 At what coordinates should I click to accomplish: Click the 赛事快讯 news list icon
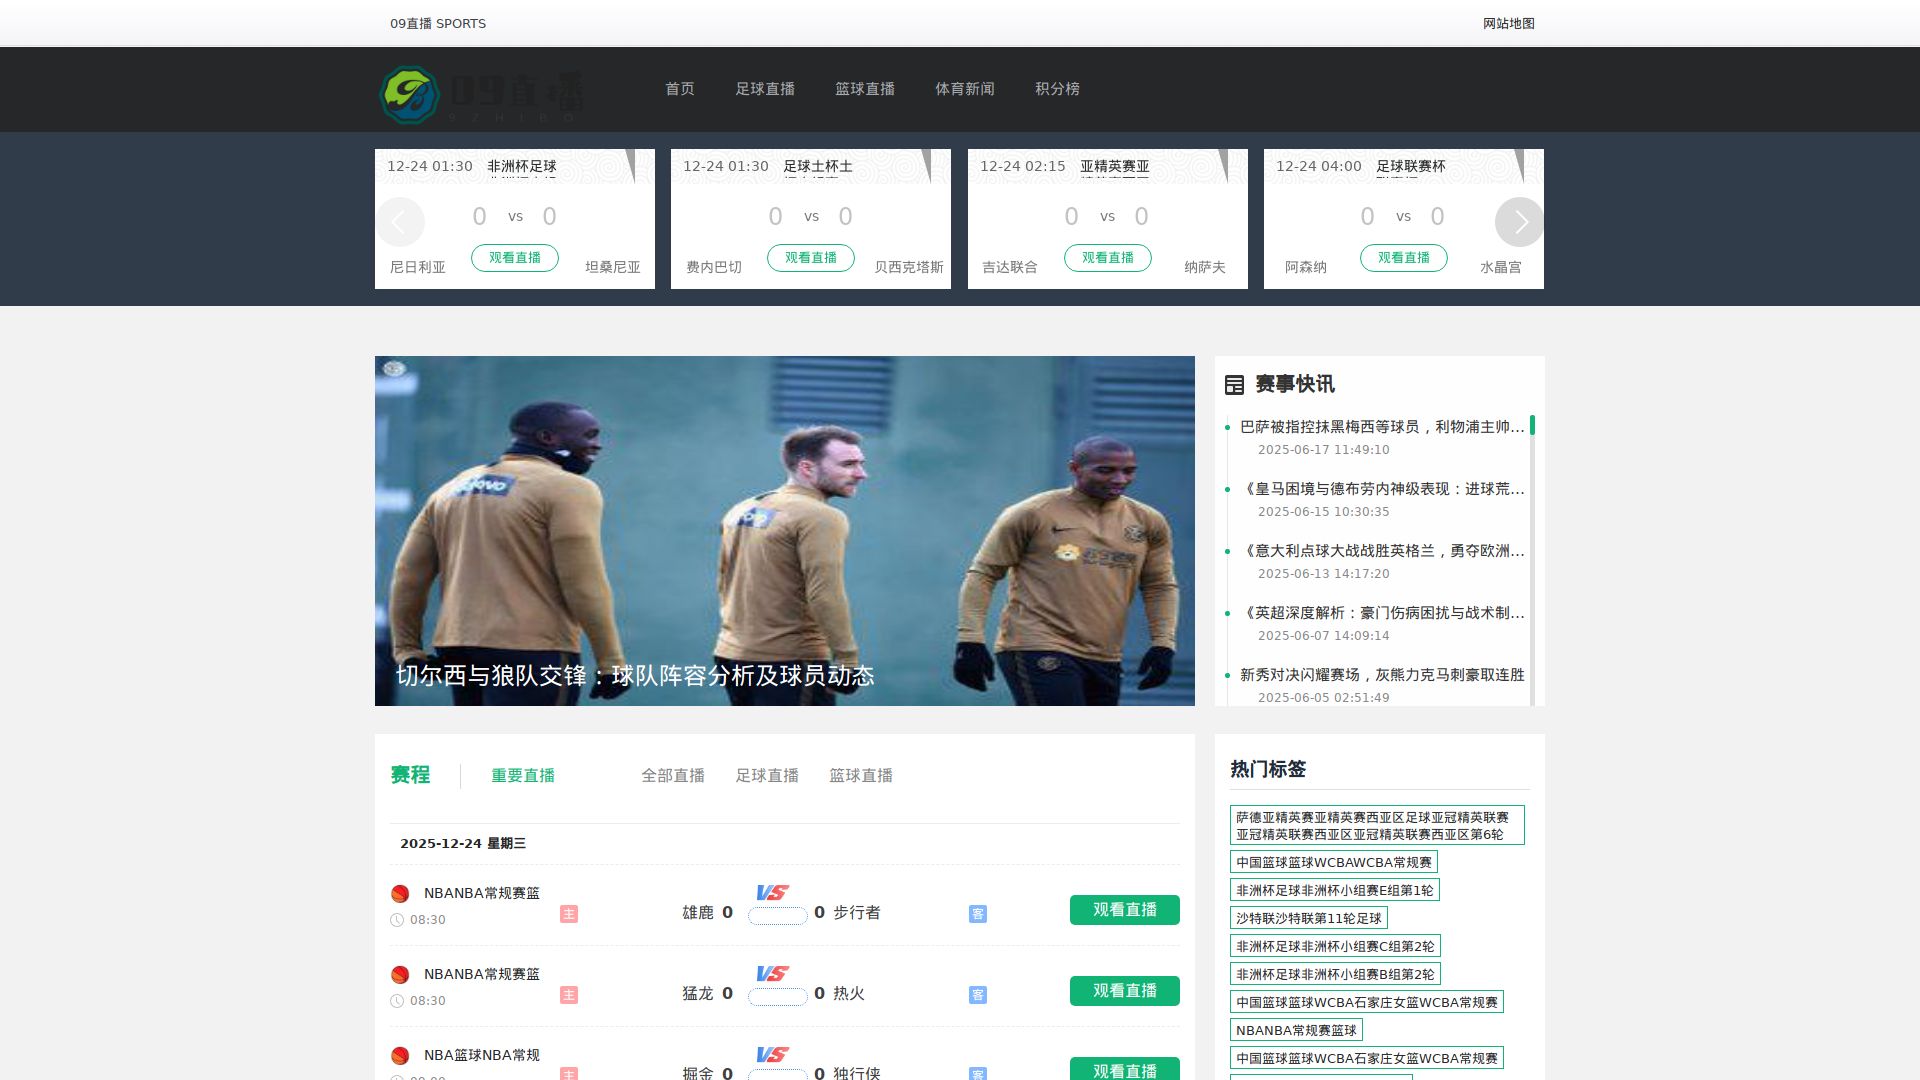[1234, 385]
